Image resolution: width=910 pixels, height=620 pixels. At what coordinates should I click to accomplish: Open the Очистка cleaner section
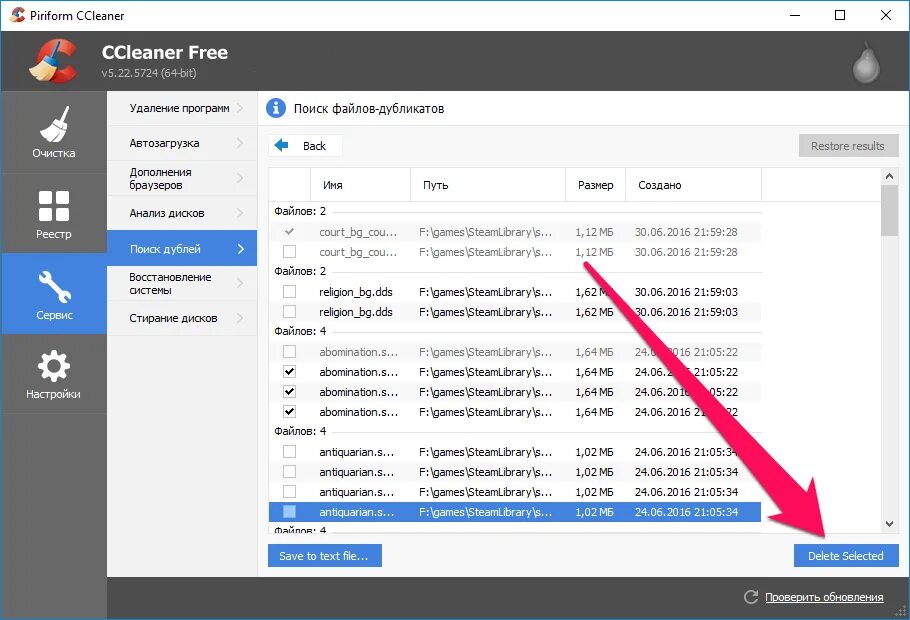click(x=53, y=132)
